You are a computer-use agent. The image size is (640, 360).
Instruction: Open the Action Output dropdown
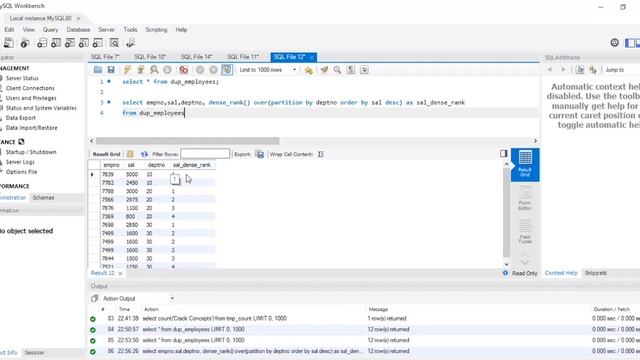pos(138,298)
